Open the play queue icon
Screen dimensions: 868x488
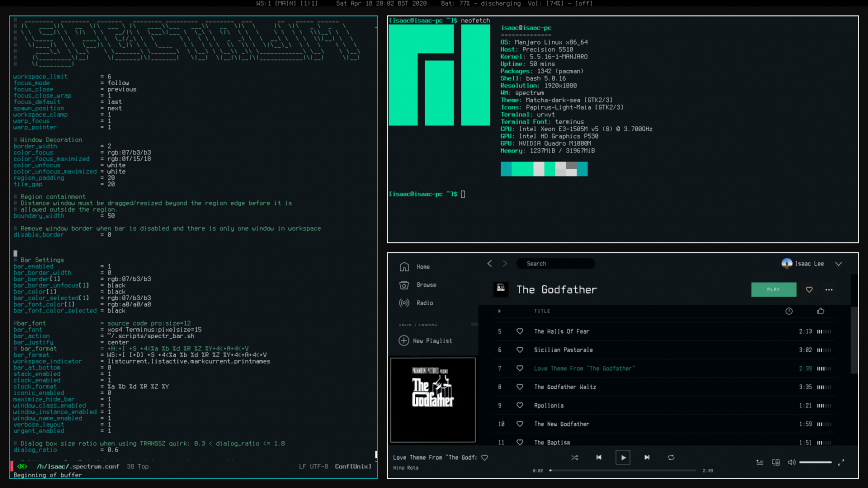tap(760, 462)
